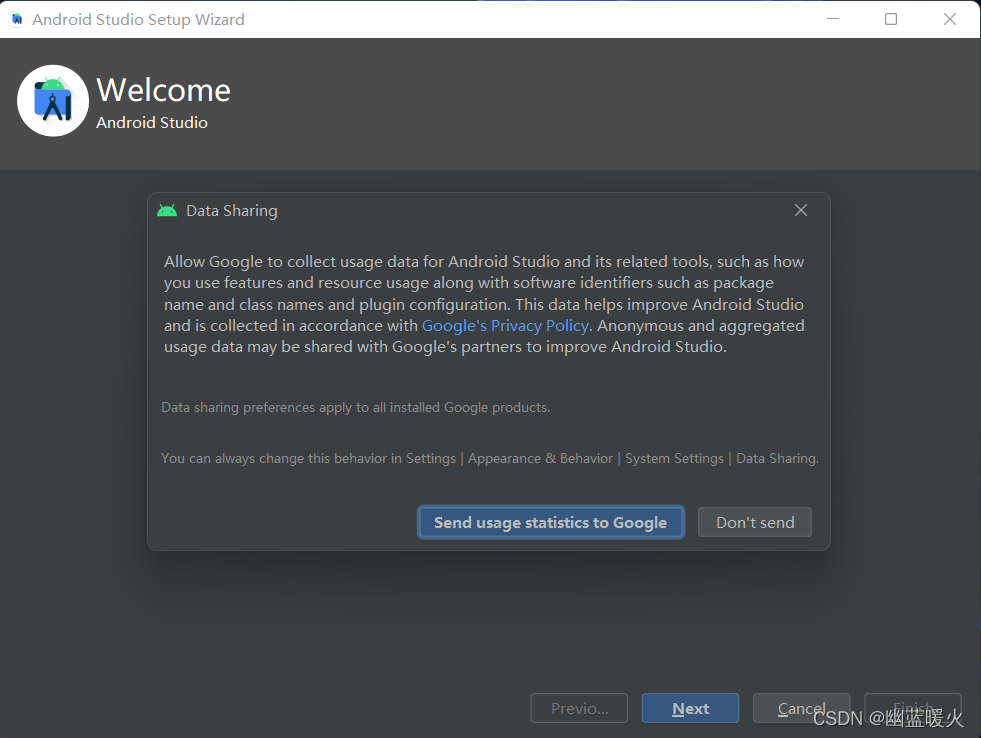
Task: Minimize the Setup Wizard window
Action: [x=833, y=19]
